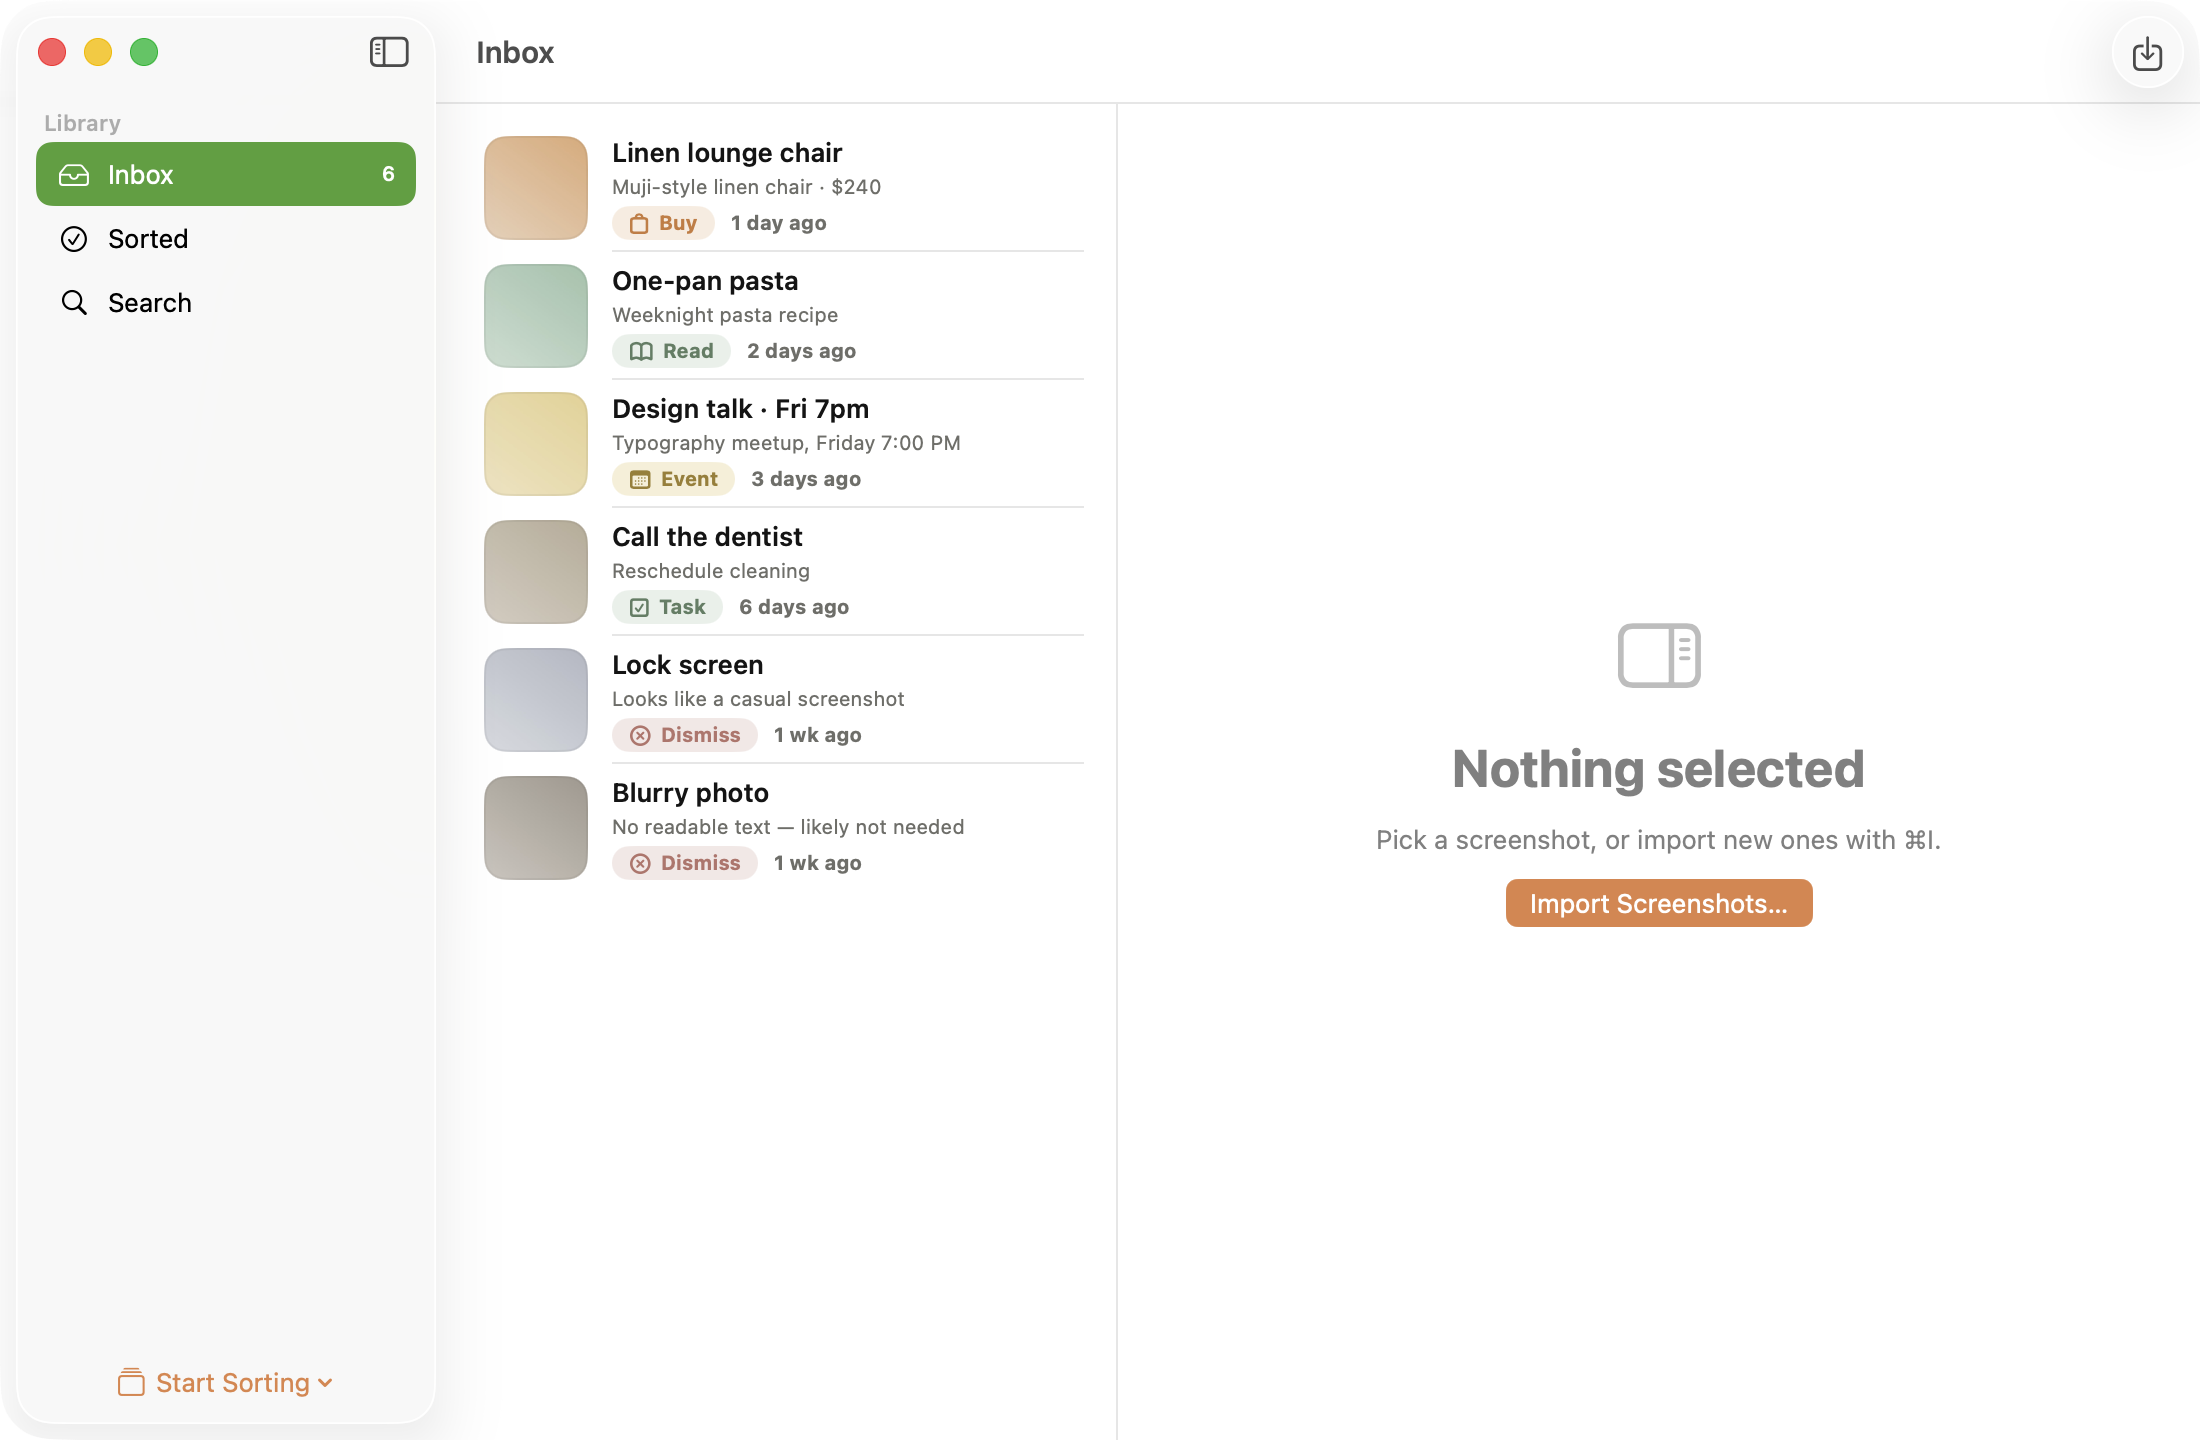Select the One-pan pasta thumbnail
The width and height of the screenshot is (2200, 1440).
tap(536, 316)
